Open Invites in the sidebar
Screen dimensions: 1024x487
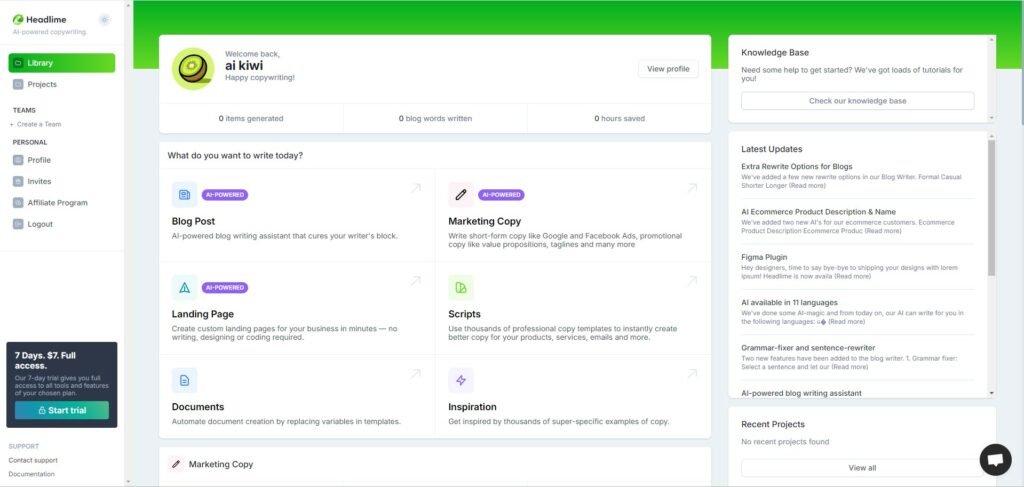click(x=39, y=181)
